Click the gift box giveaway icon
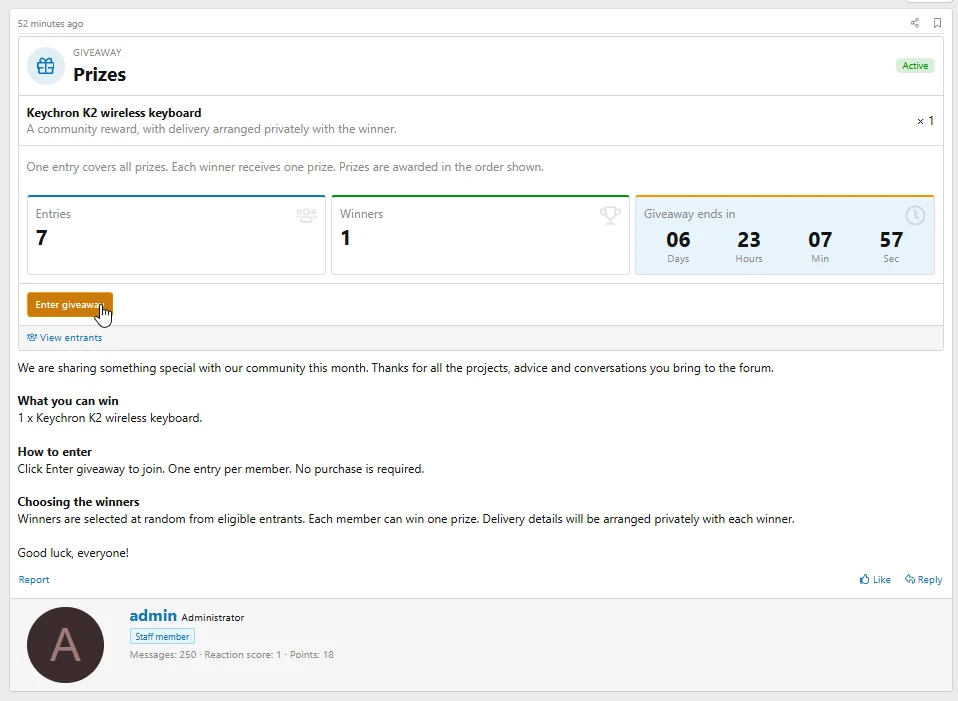Image resolution: width=958 pixels, height=701 pixels. point(46,65)
